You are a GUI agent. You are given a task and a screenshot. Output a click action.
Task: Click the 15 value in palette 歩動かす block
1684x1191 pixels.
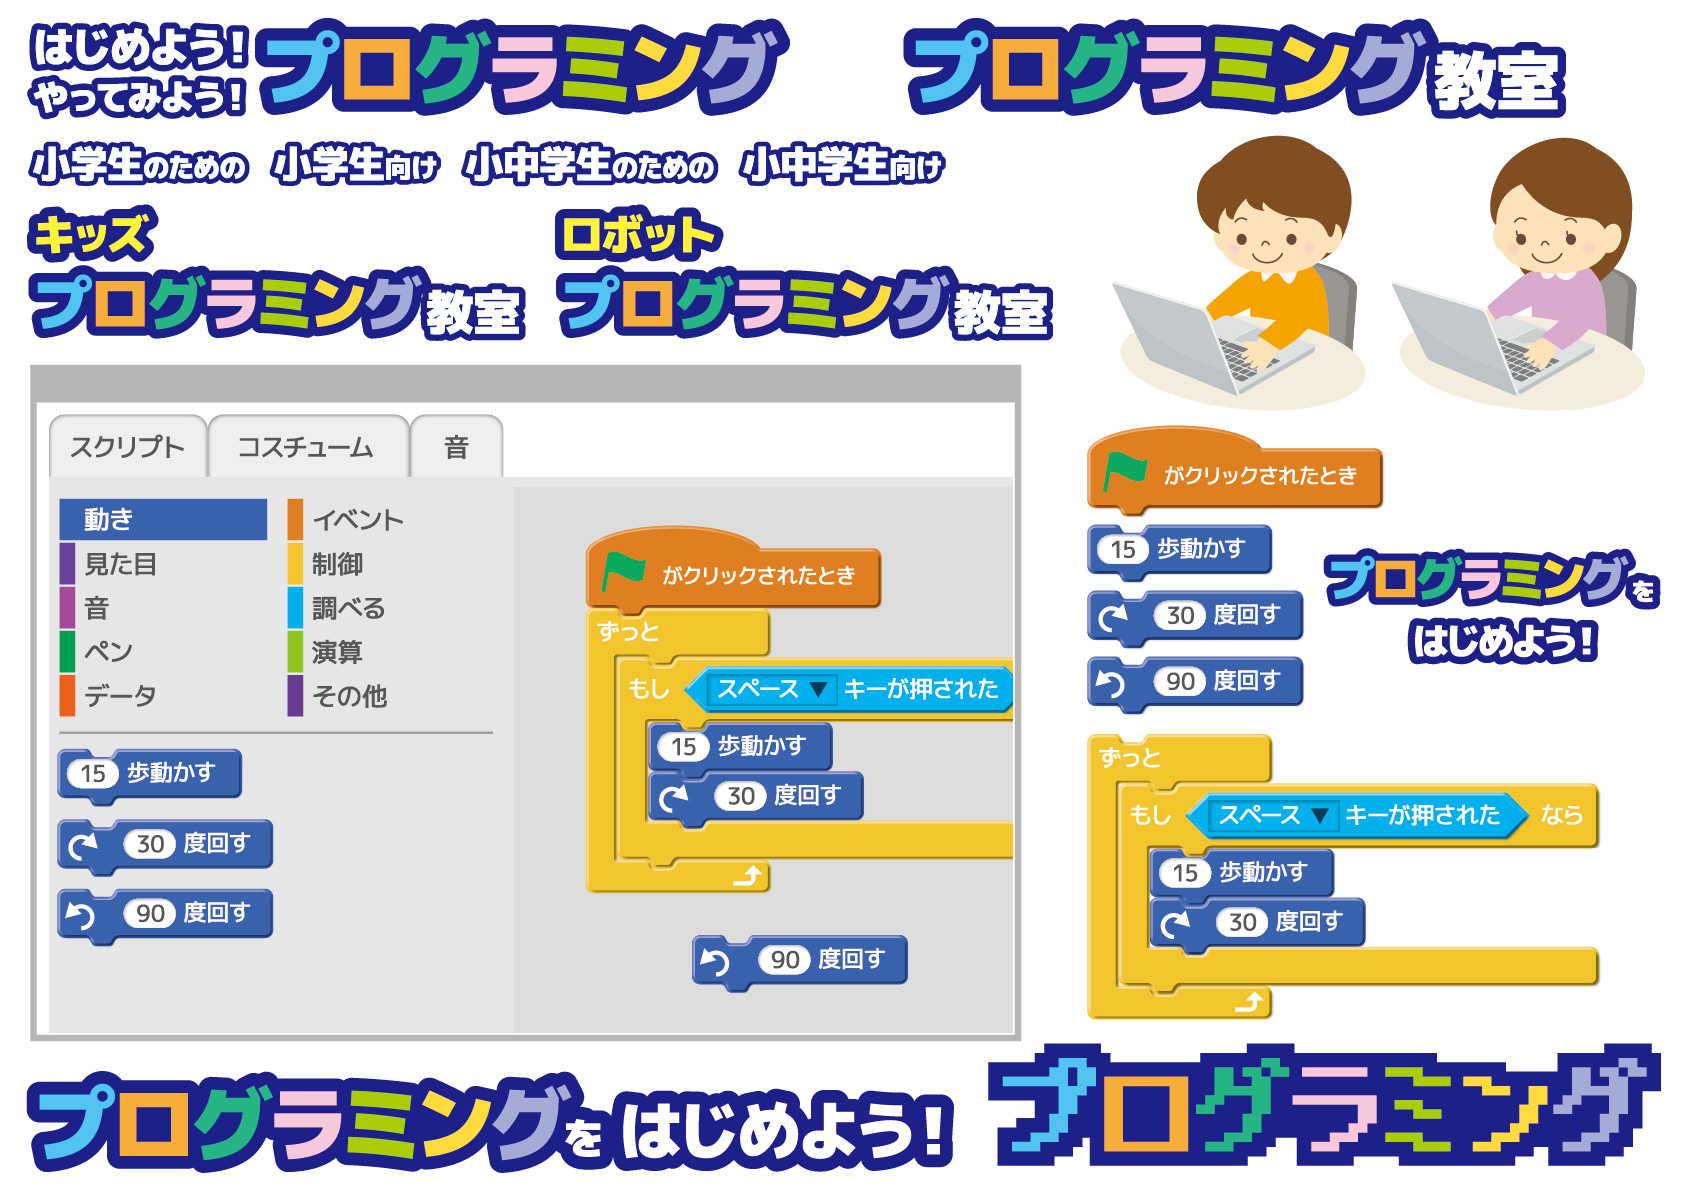pyautogui.click(x=93, y=774)
